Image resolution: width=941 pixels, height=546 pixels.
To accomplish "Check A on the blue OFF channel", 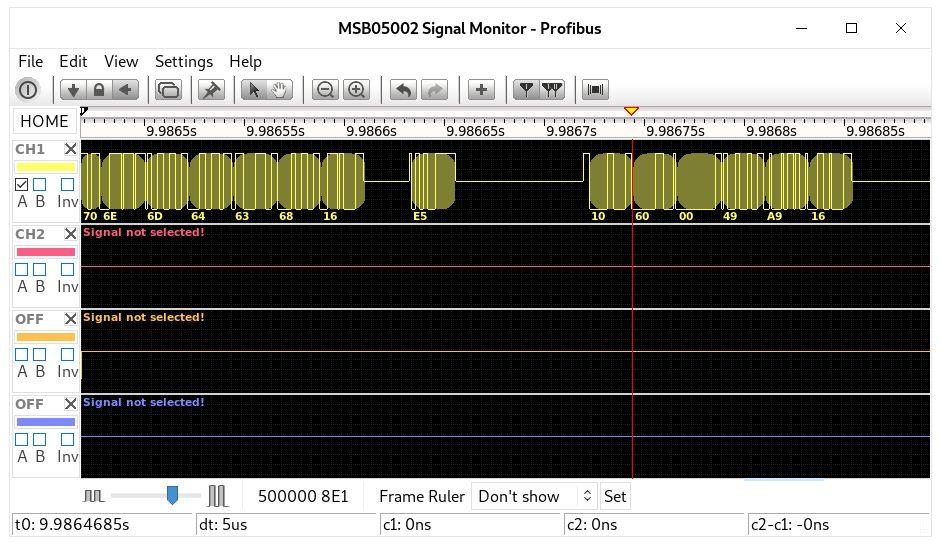I will click(22, 440).
